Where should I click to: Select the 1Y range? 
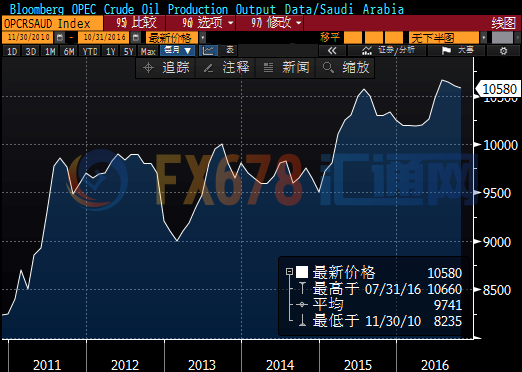point(110,51)
